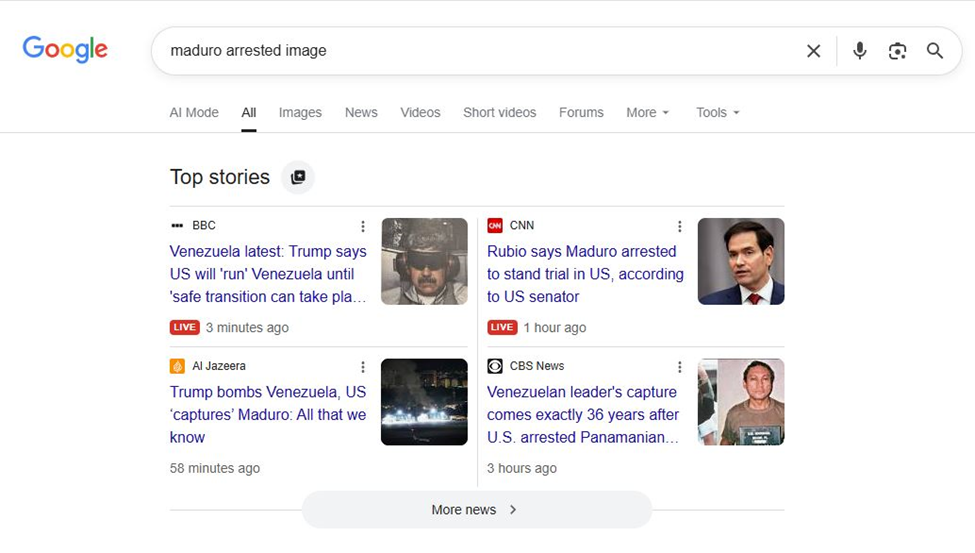Open CNN story three-dot options menu

pyautogui.click(x=680, y=226)
